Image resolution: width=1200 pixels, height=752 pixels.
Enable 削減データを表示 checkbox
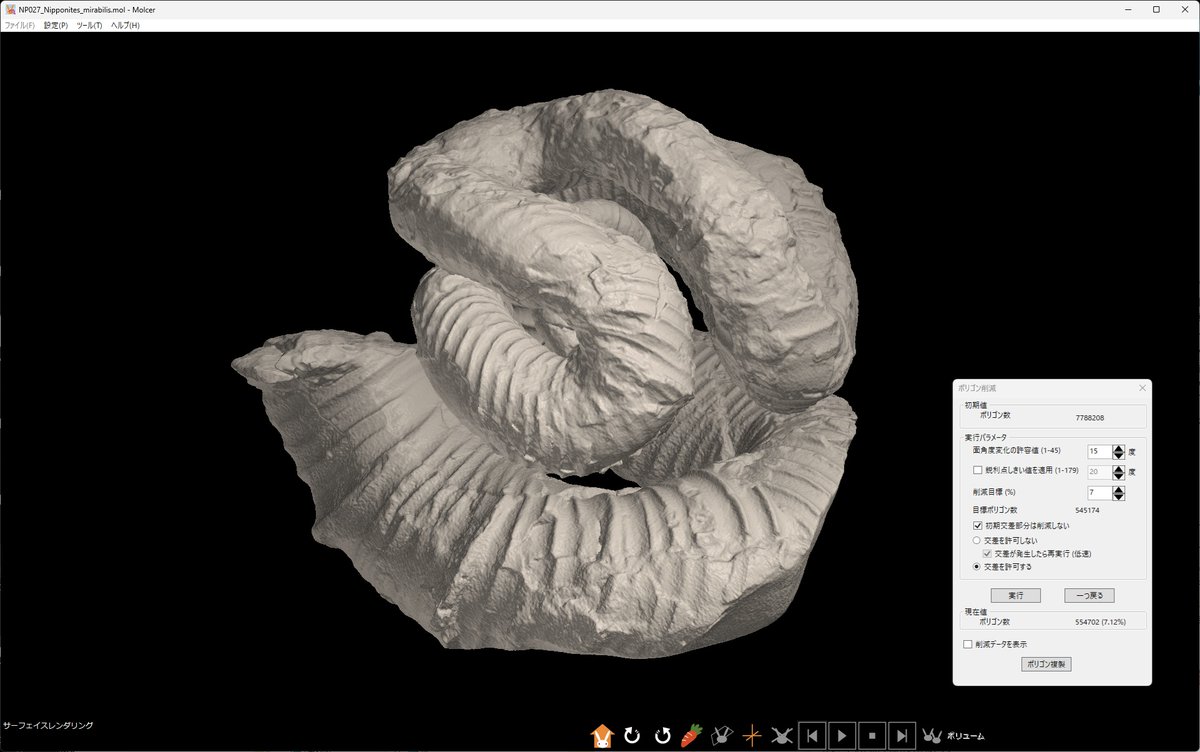968,644
